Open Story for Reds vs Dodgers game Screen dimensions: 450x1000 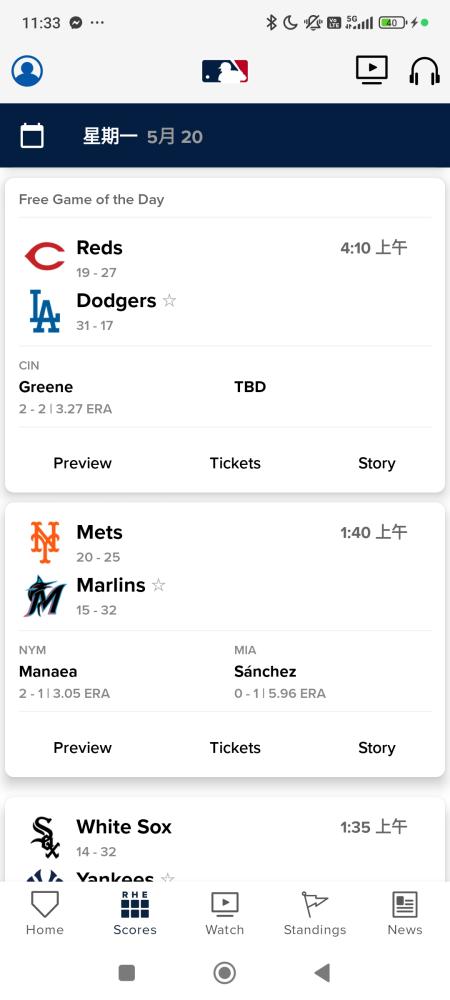click(377, 463)
